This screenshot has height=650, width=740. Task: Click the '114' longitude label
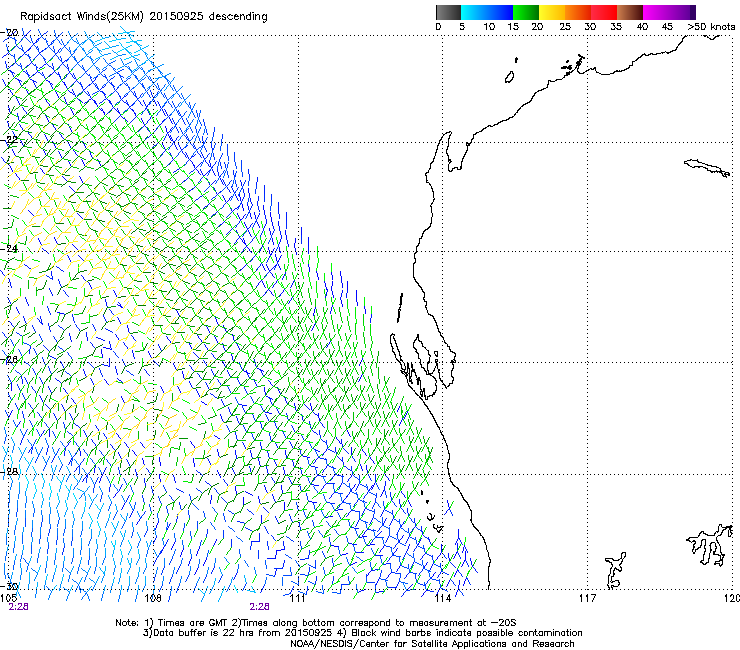click(x=442, y=598)
